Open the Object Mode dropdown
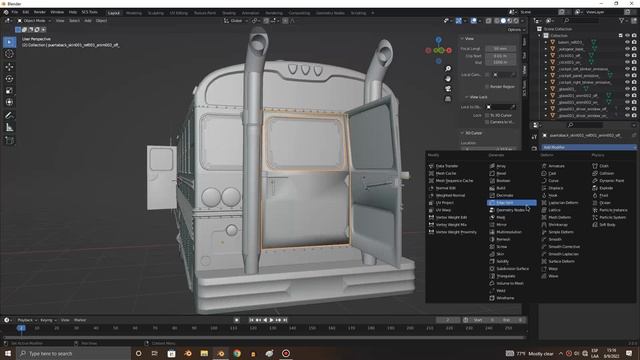This screenshot has height=360, width=640. click(34, 20)
